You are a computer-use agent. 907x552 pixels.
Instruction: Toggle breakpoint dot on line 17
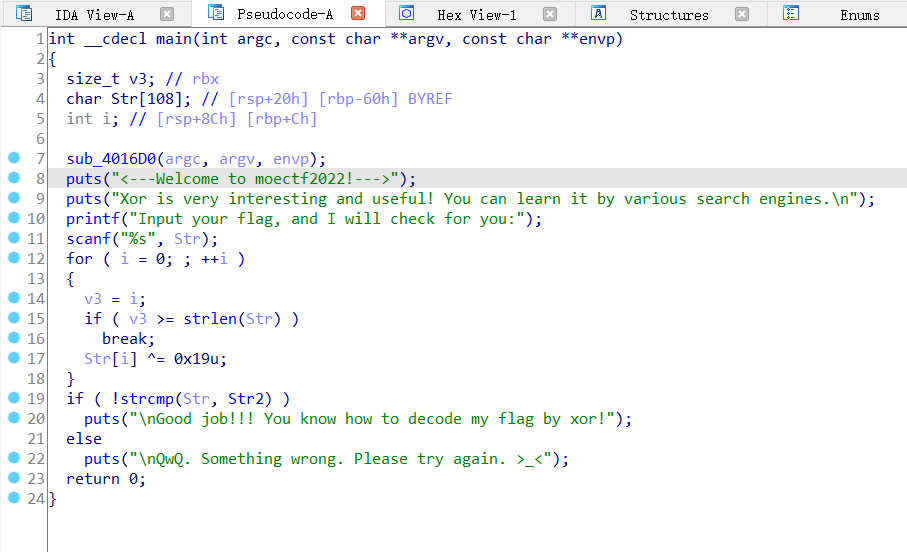(13, 359)
